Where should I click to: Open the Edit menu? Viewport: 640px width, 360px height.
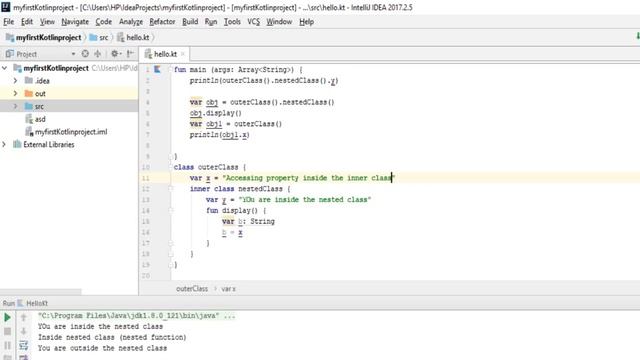27,22
